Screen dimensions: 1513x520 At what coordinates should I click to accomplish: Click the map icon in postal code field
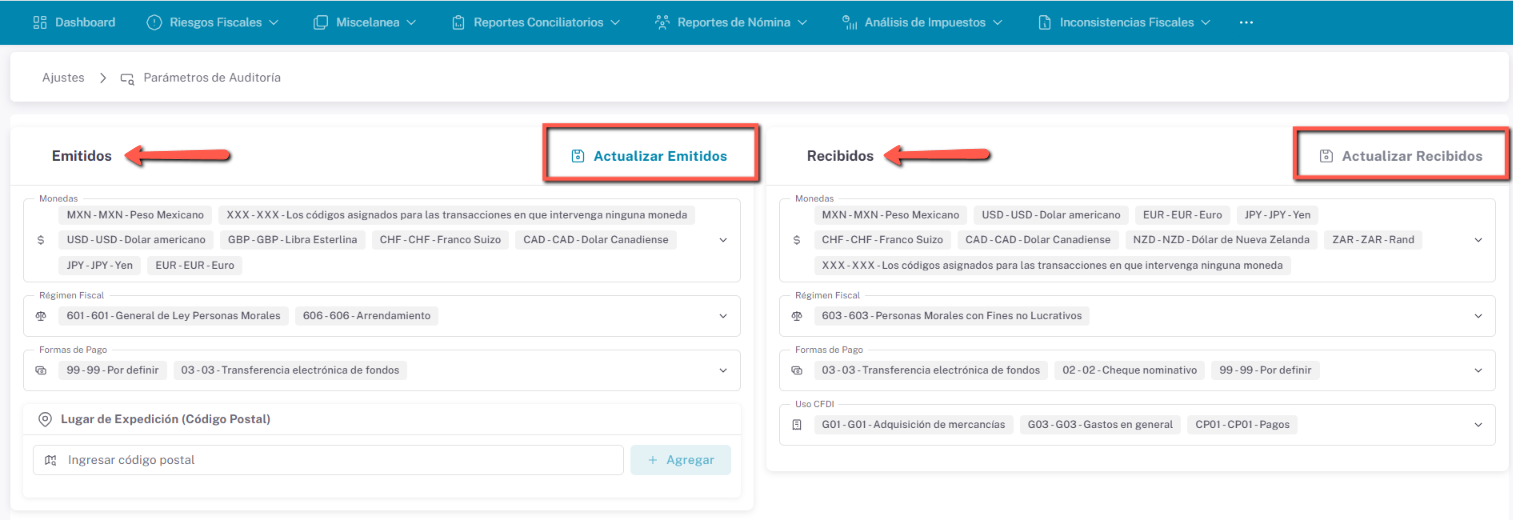coord(52,460)
